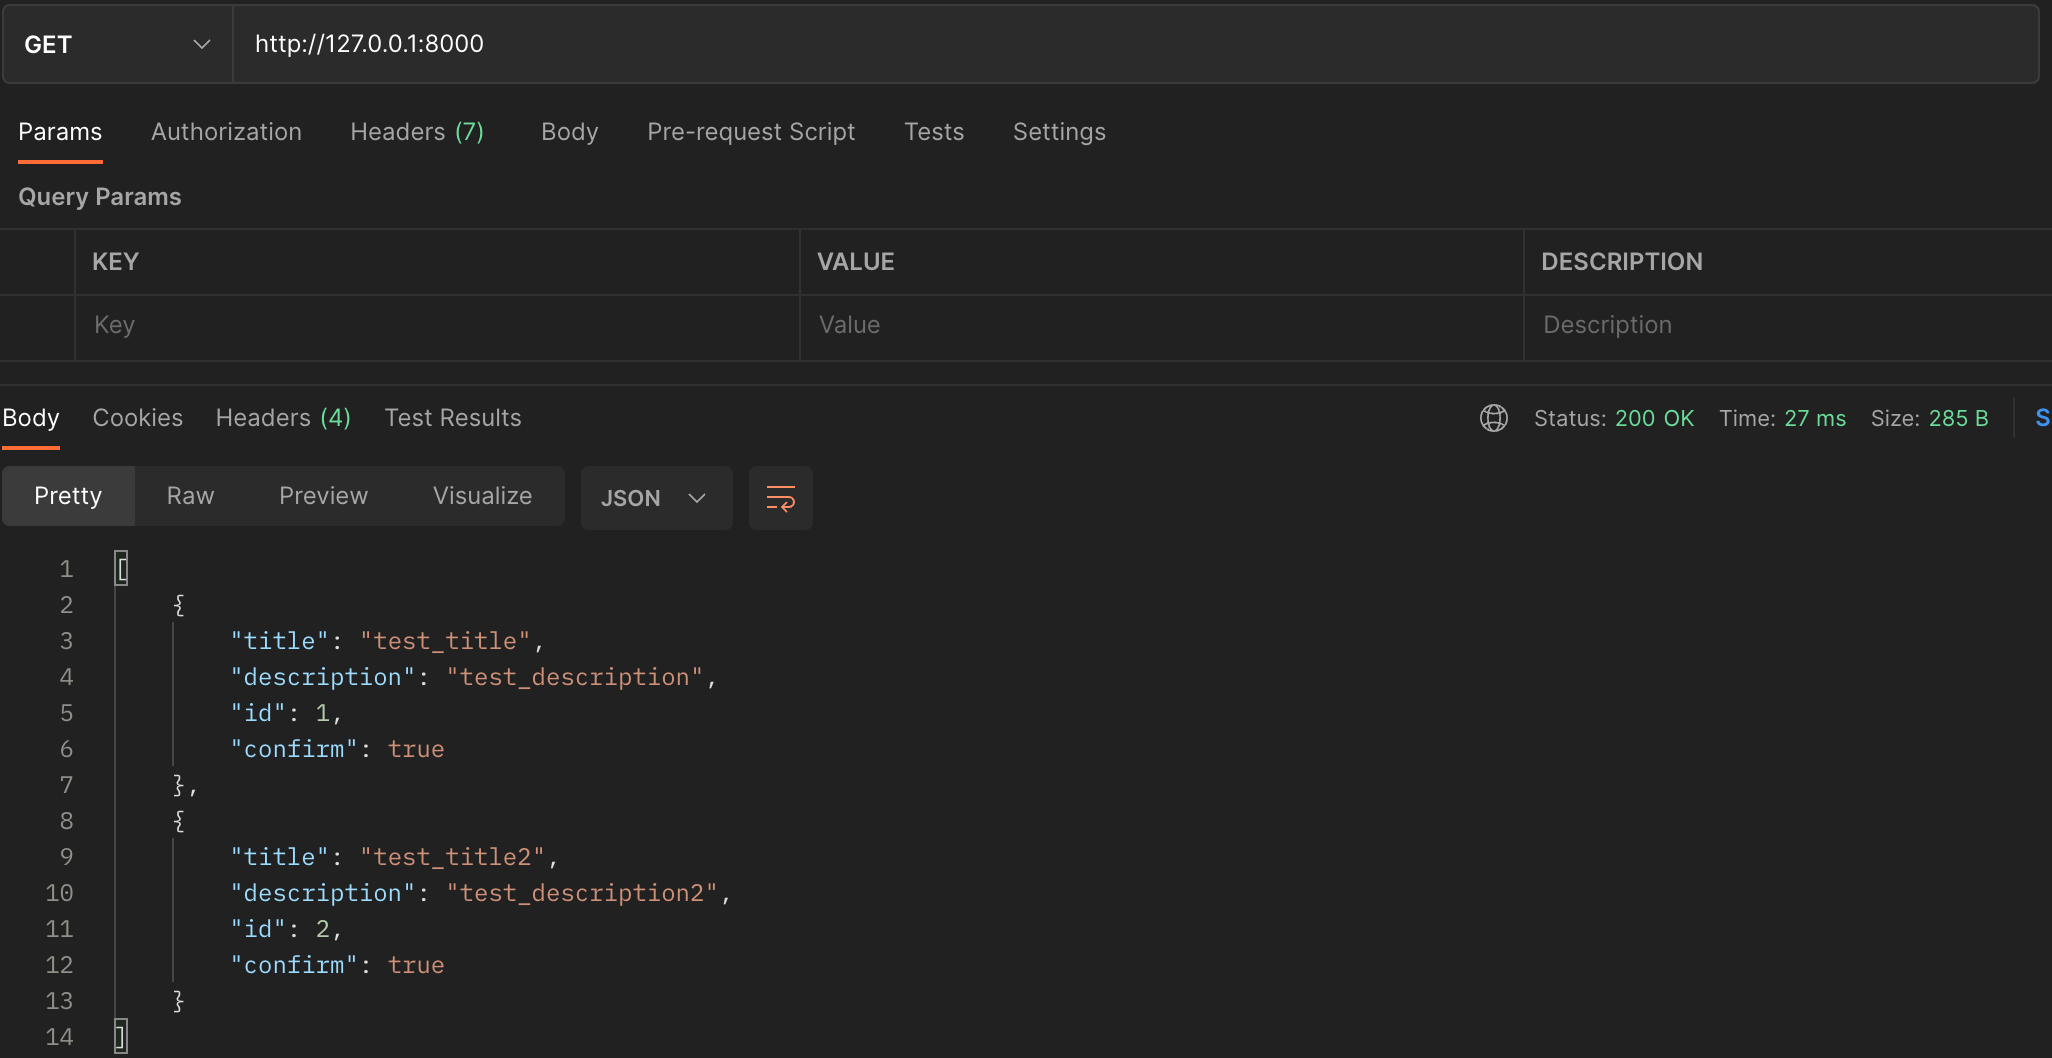Click the "test_description2" value on line 10
The height and width of the screenshot is (1058, 2052).
coord(582,893)
